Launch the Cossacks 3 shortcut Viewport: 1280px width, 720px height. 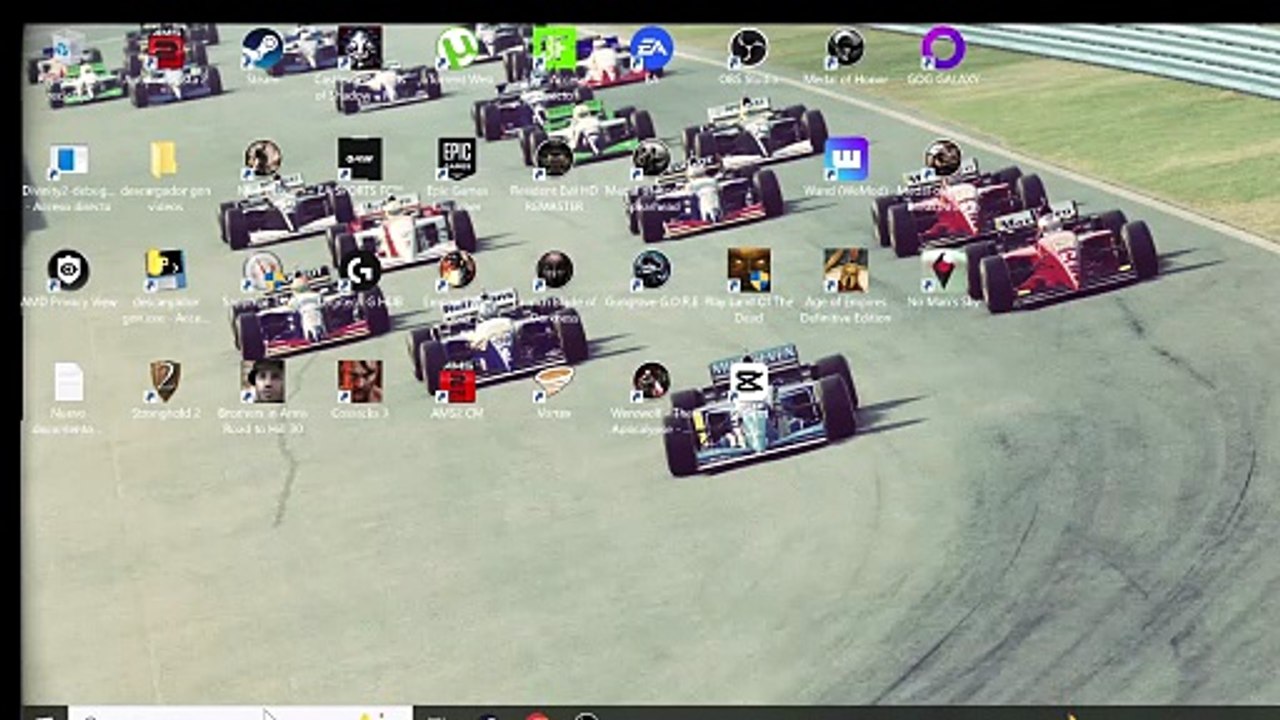359,381
